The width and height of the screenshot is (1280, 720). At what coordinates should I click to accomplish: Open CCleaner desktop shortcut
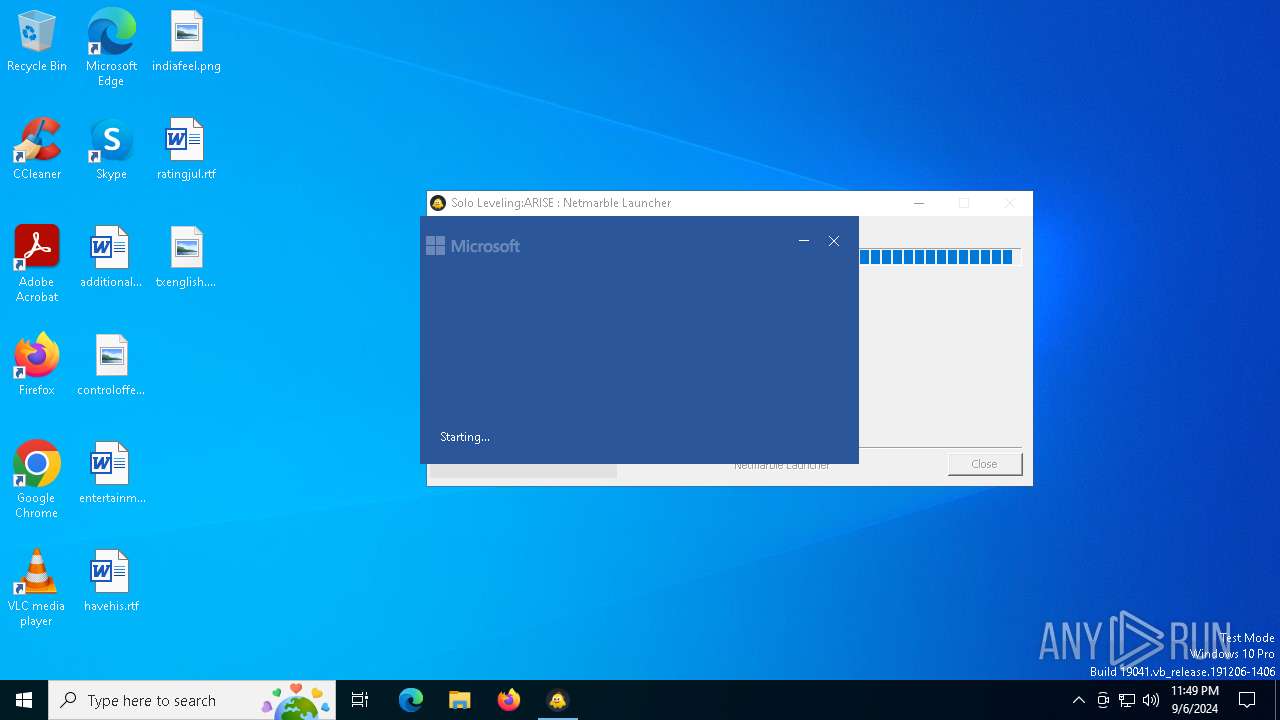click(x=37, y=149)
